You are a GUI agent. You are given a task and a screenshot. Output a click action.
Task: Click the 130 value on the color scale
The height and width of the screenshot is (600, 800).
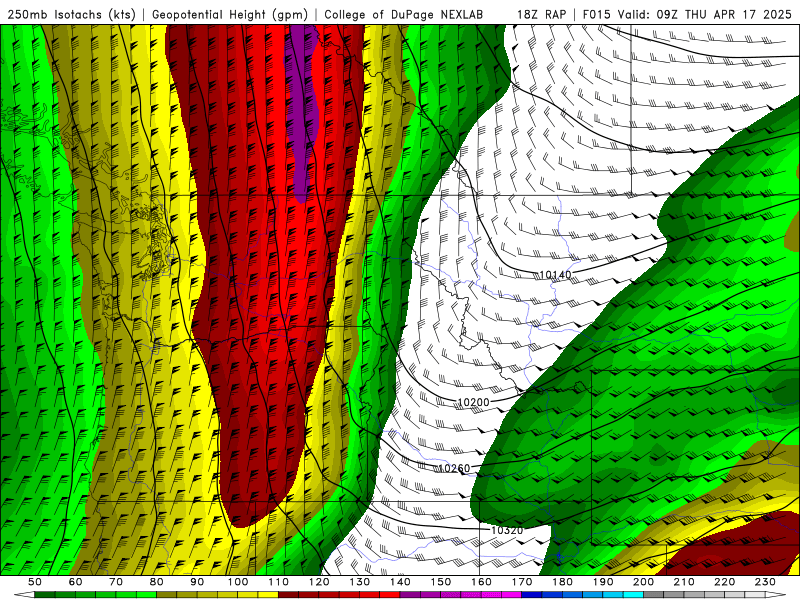tap(360, 582)
